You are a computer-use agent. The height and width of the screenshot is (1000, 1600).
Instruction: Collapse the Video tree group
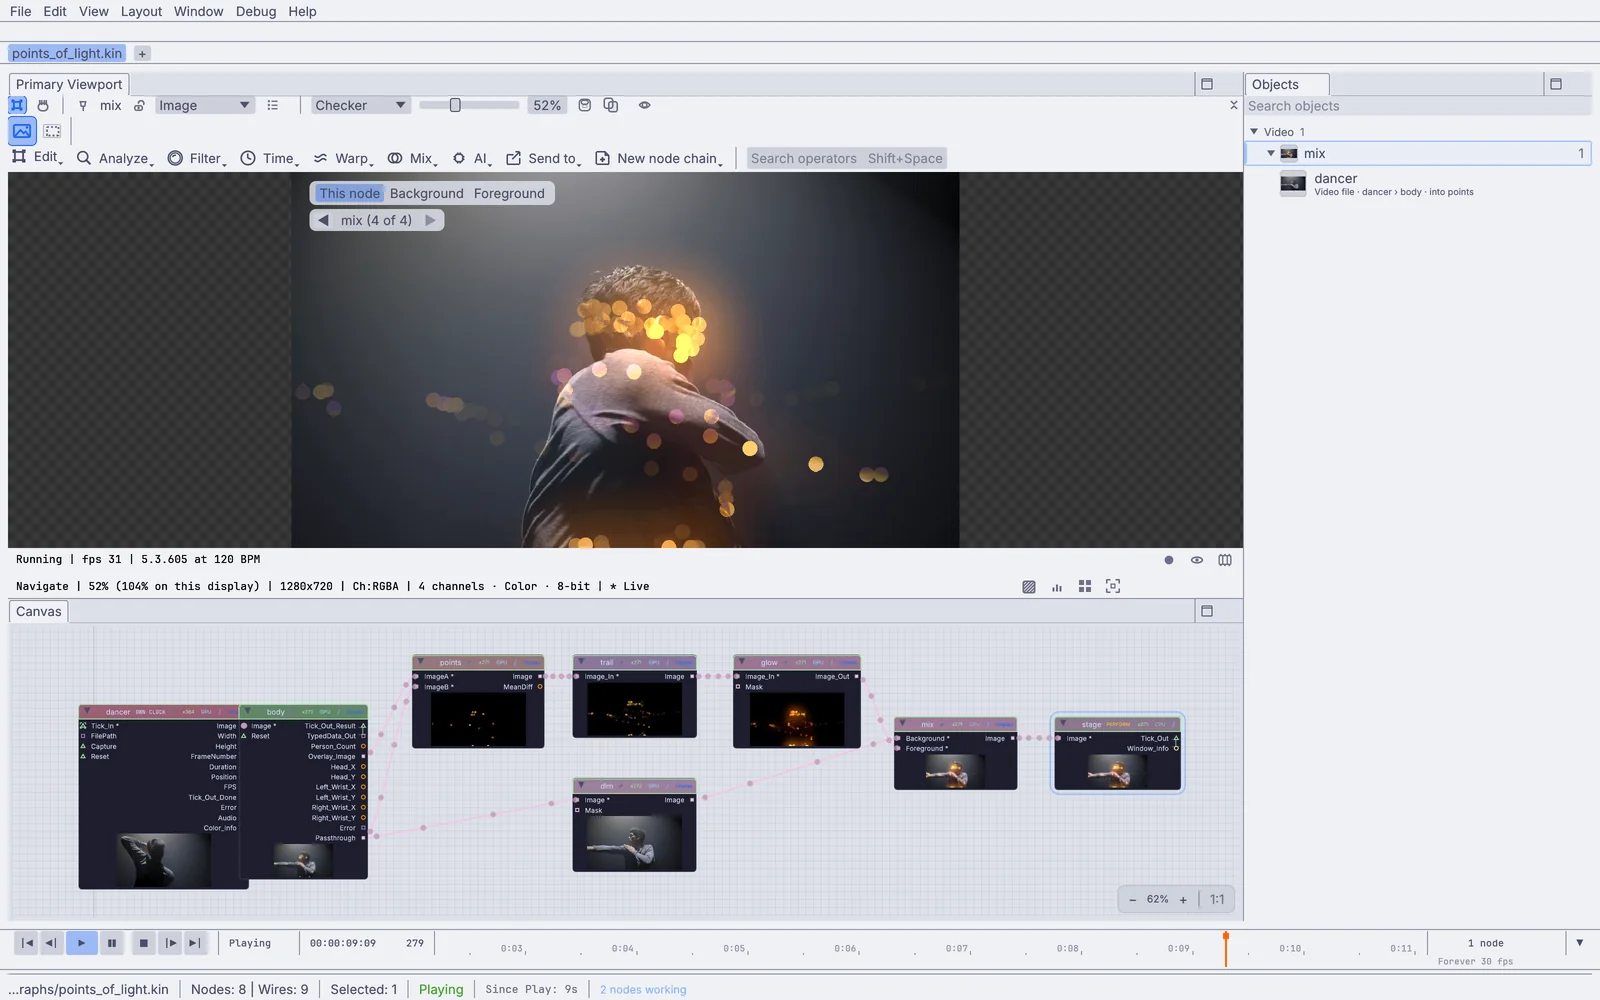click(x=1254, y=131)
